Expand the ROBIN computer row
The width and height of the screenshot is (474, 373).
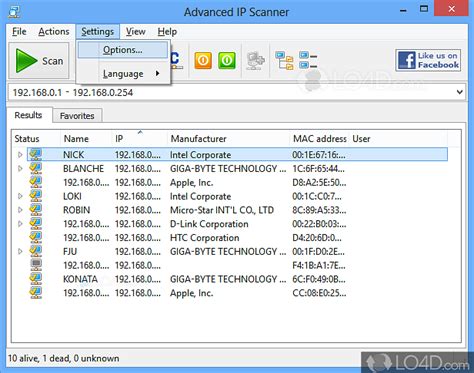coord(20,210)
